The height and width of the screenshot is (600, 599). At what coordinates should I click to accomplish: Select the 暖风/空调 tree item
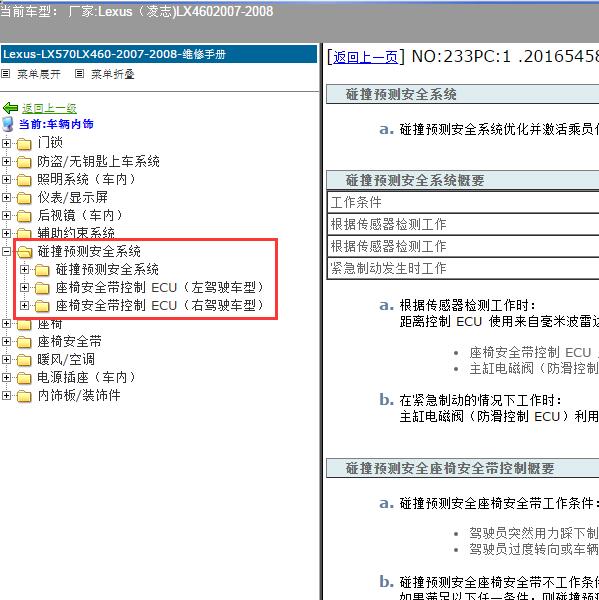(66, 359)
